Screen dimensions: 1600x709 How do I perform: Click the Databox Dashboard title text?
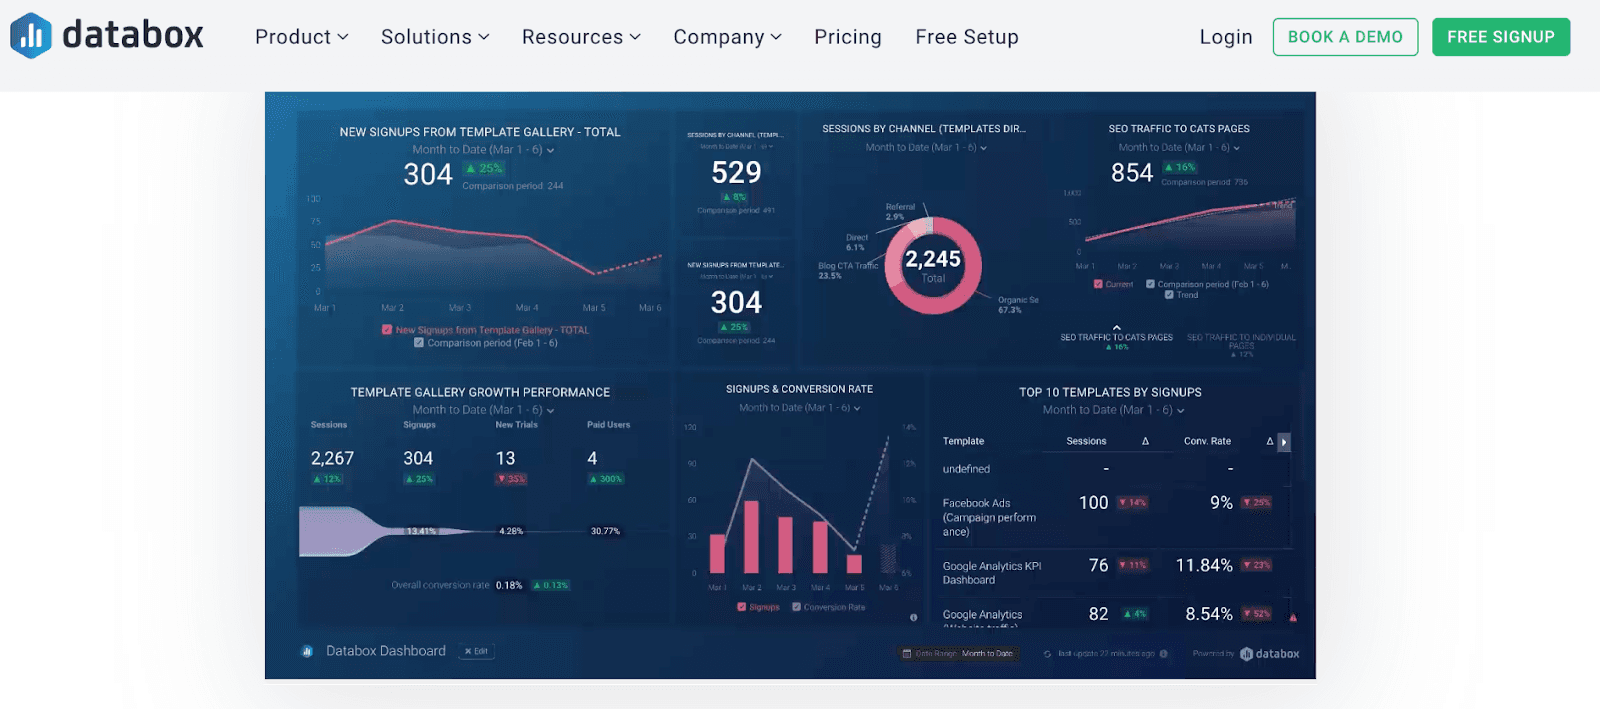coord(386,651)
